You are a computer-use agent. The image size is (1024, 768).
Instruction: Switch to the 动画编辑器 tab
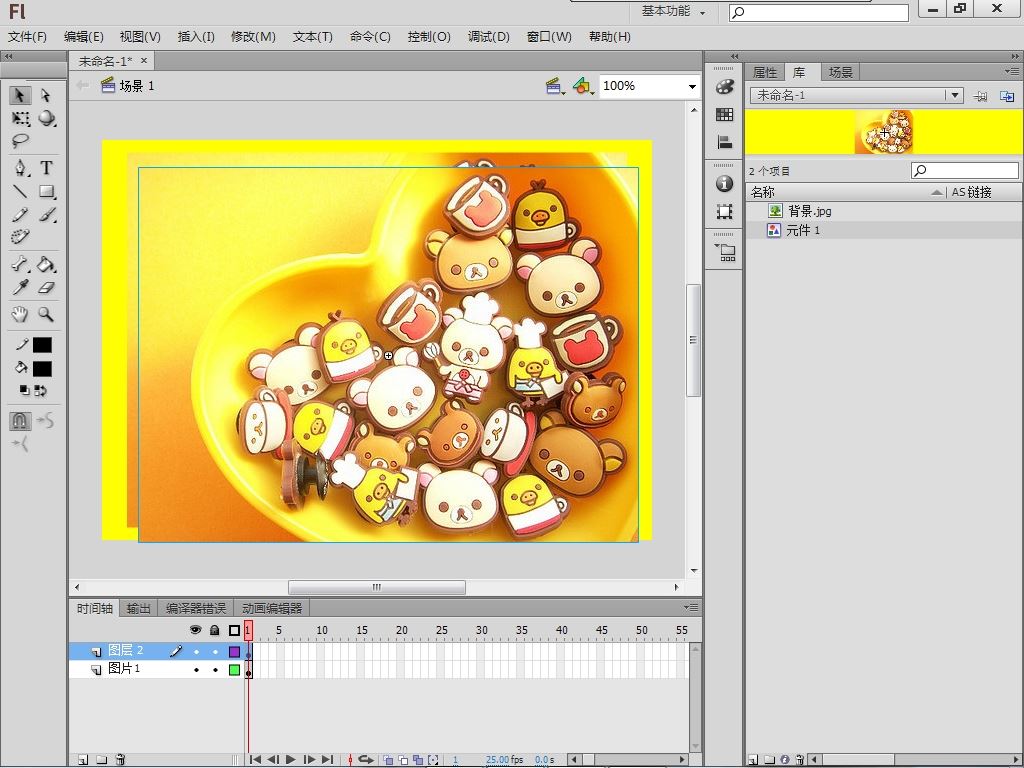point(272,609)
